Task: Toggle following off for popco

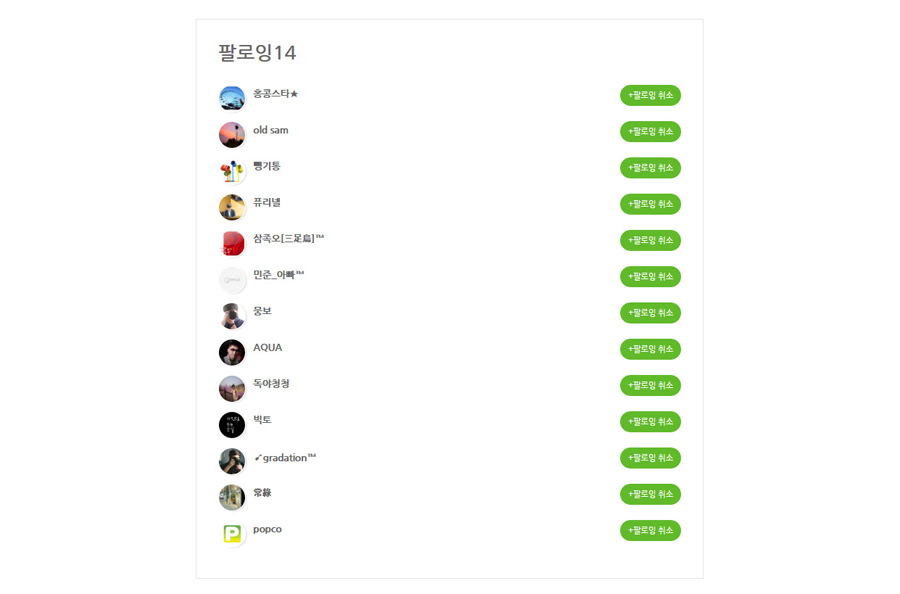Action: pos(650,530)
